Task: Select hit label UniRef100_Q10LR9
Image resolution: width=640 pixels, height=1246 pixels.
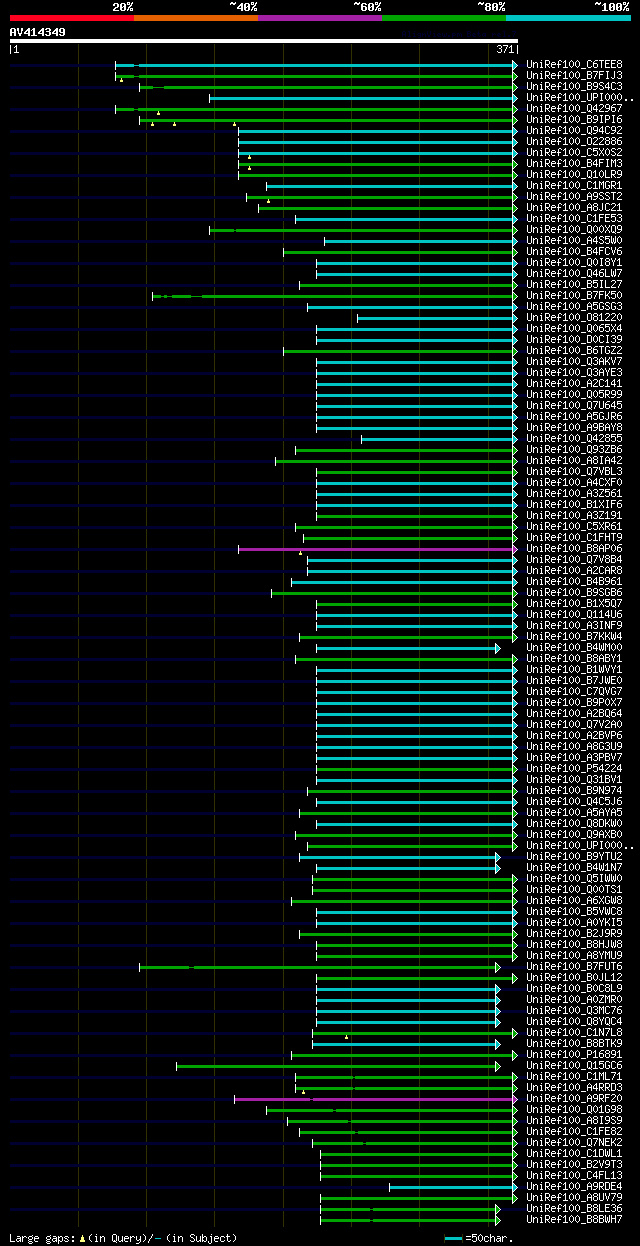Action: (x=574, y=174)
